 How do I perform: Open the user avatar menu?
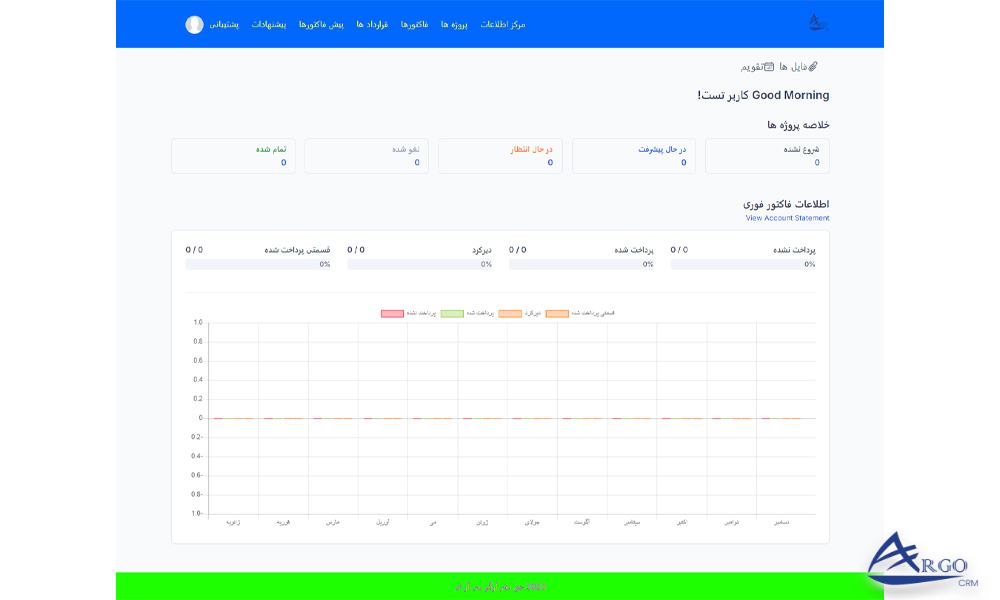[194, 24]
